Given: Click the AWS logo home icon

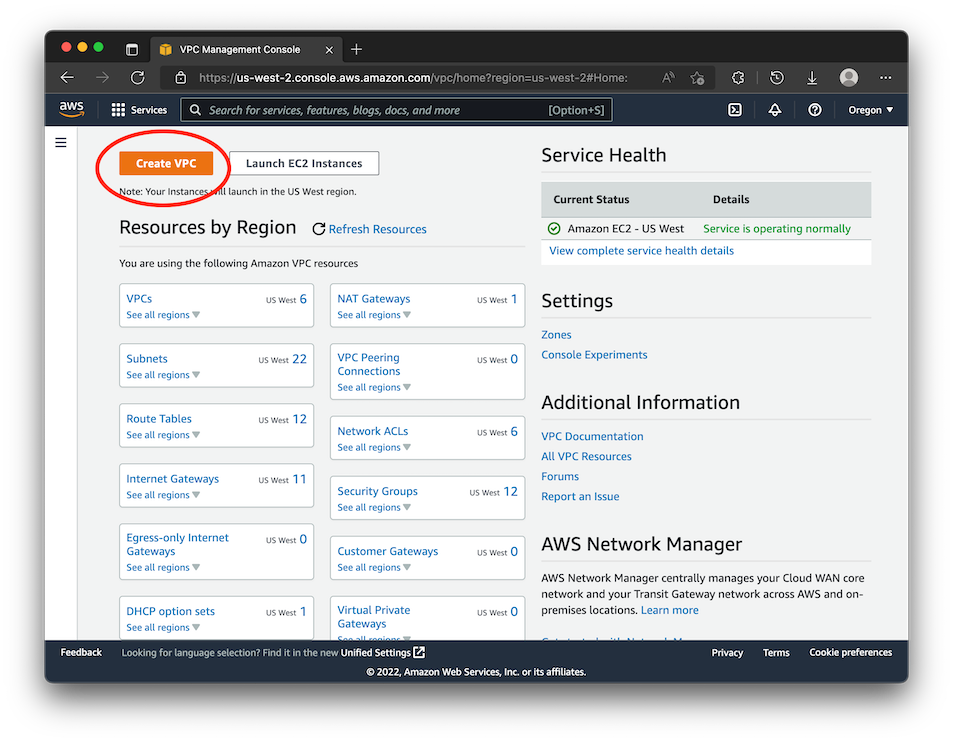Looking at the screenshot, I should tap(71, 109).
